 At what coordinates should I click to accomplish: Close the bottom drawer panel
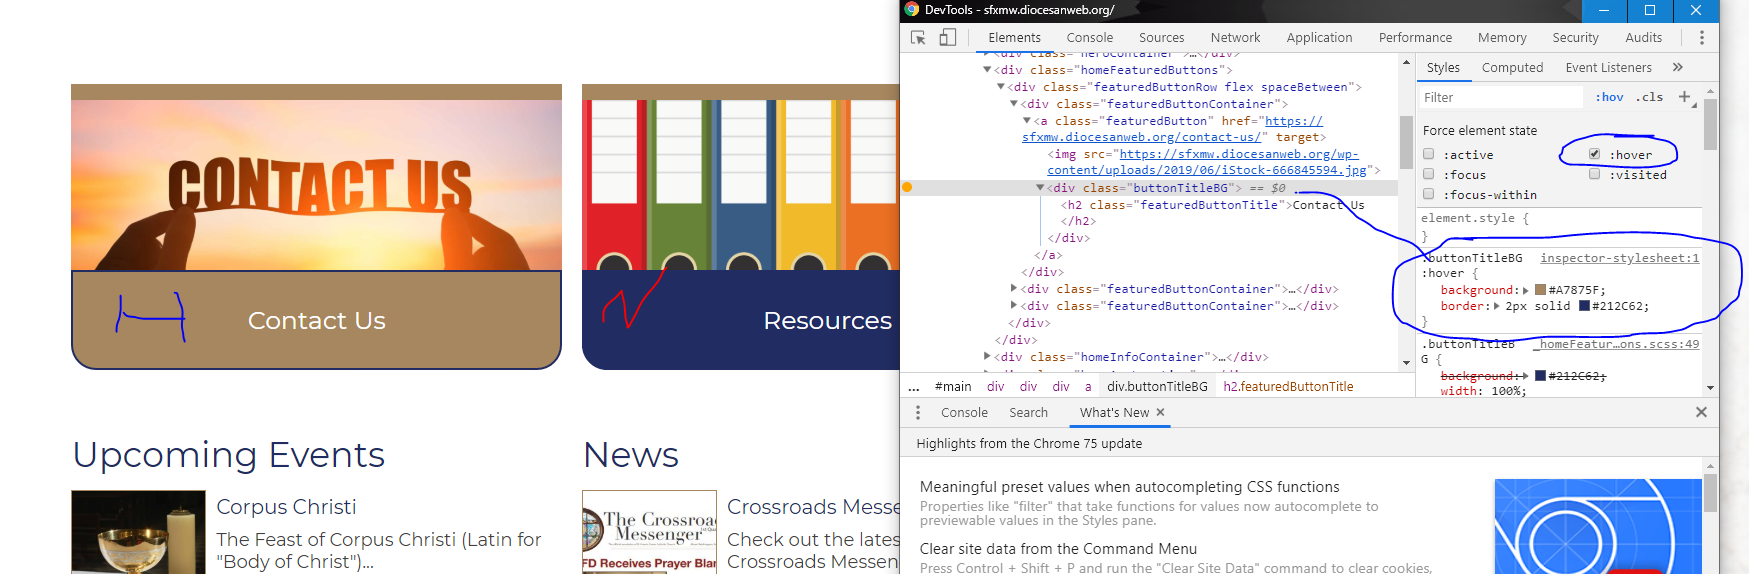(1701, 412)
